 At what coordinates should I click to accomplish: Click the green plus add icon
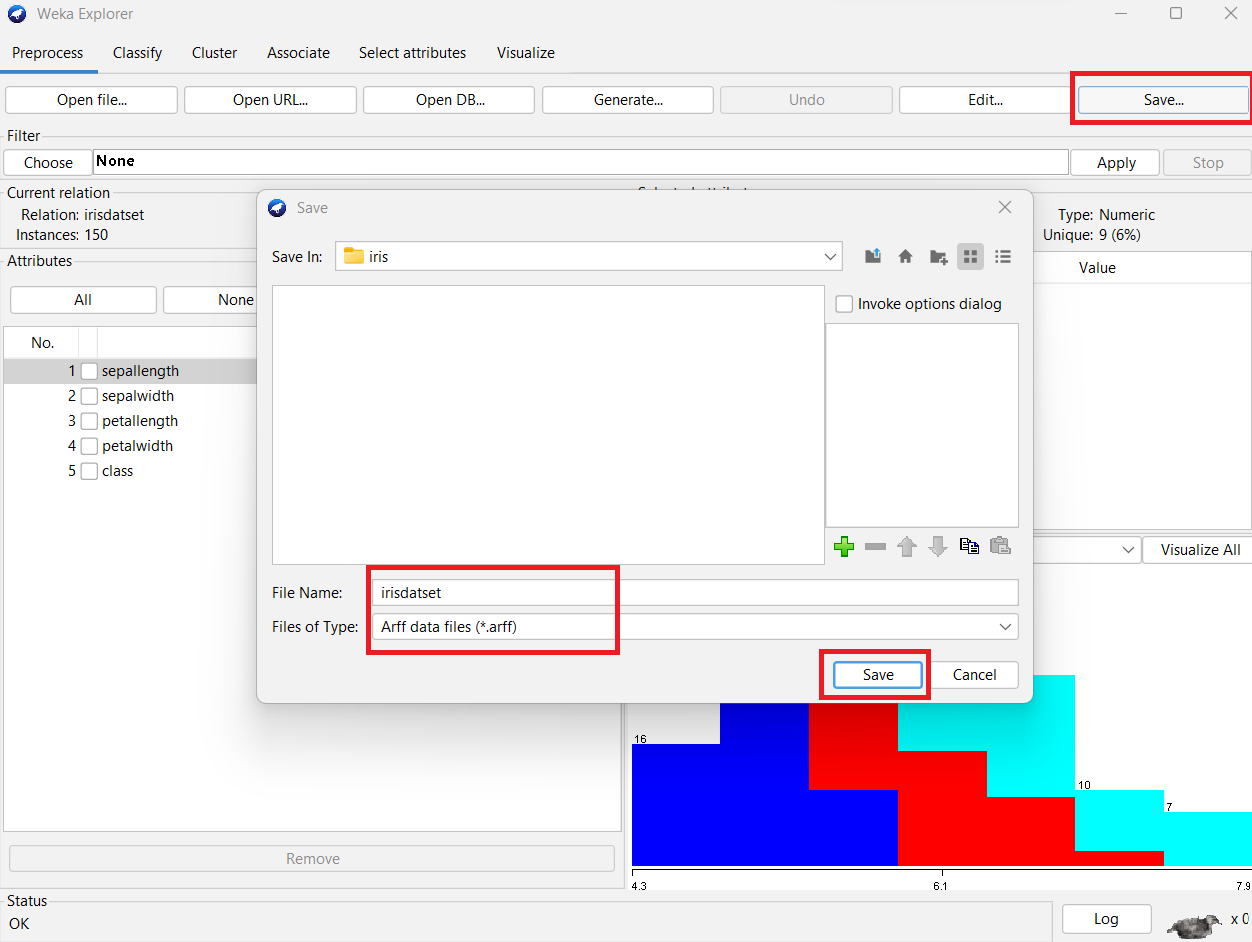point(844,547)
